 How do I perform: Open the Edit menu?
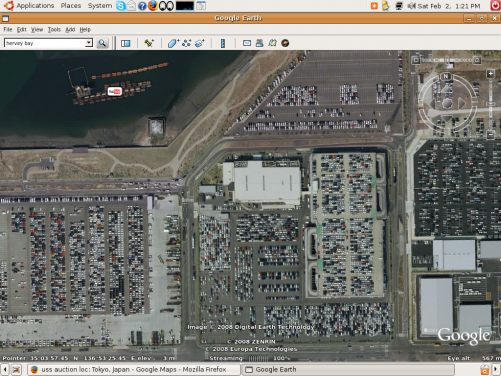22,30
